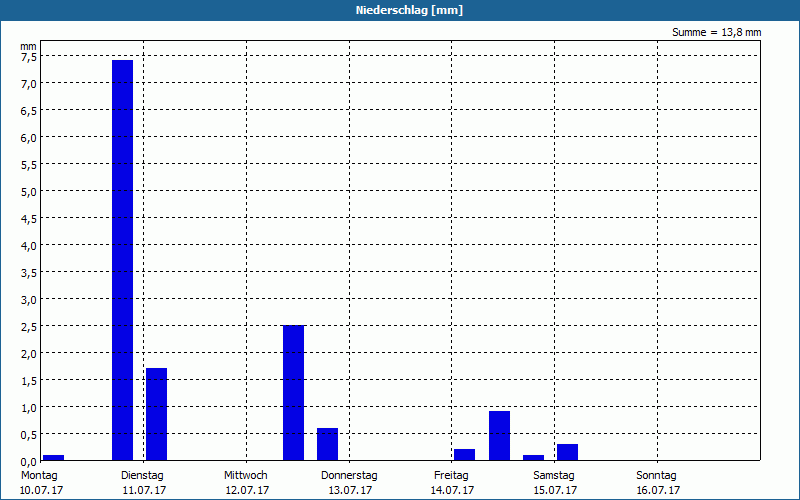Click the 1,7 mm bar on Dienstag
This screenshot has height=500, width=800.
point(157,414)
